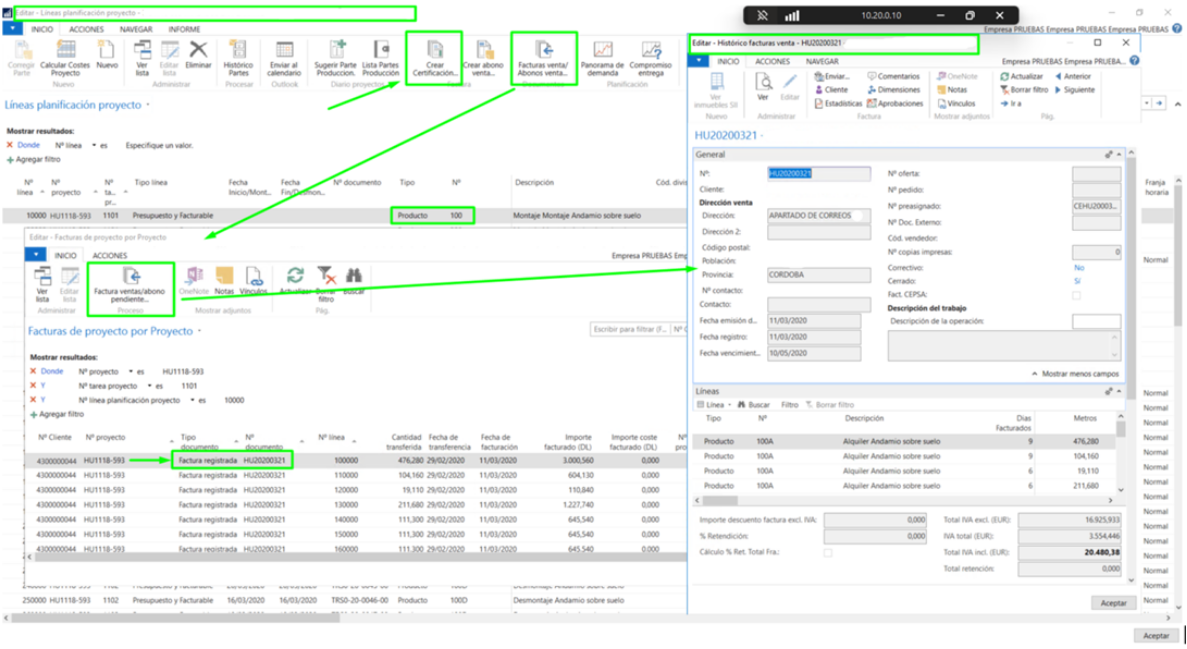
Task: Click the Descripción de la operación field
Action: click(1095, 321)
